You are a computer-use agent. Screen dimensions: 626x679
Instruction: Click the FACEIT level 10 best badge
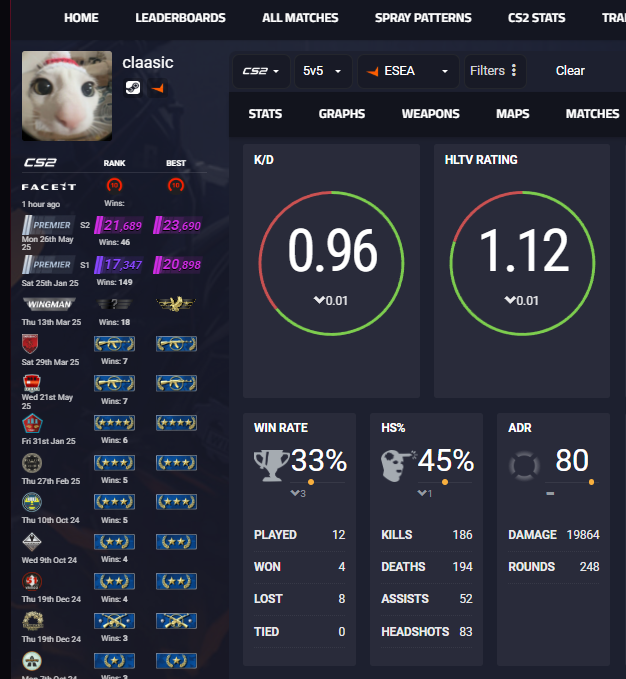[x=176, y=185]
